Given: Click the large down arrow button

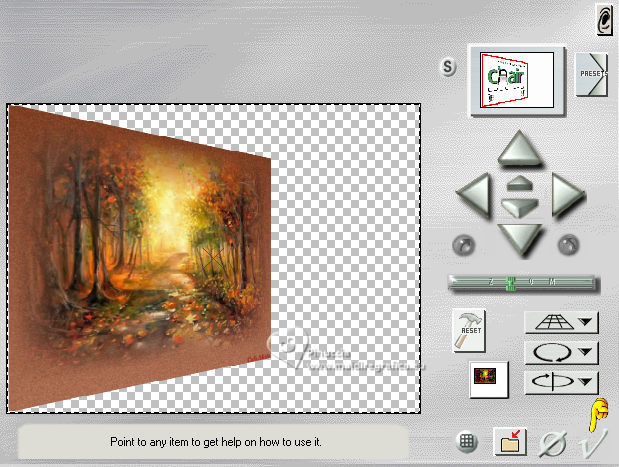Looking at the screenshot, I should point(519,240).
